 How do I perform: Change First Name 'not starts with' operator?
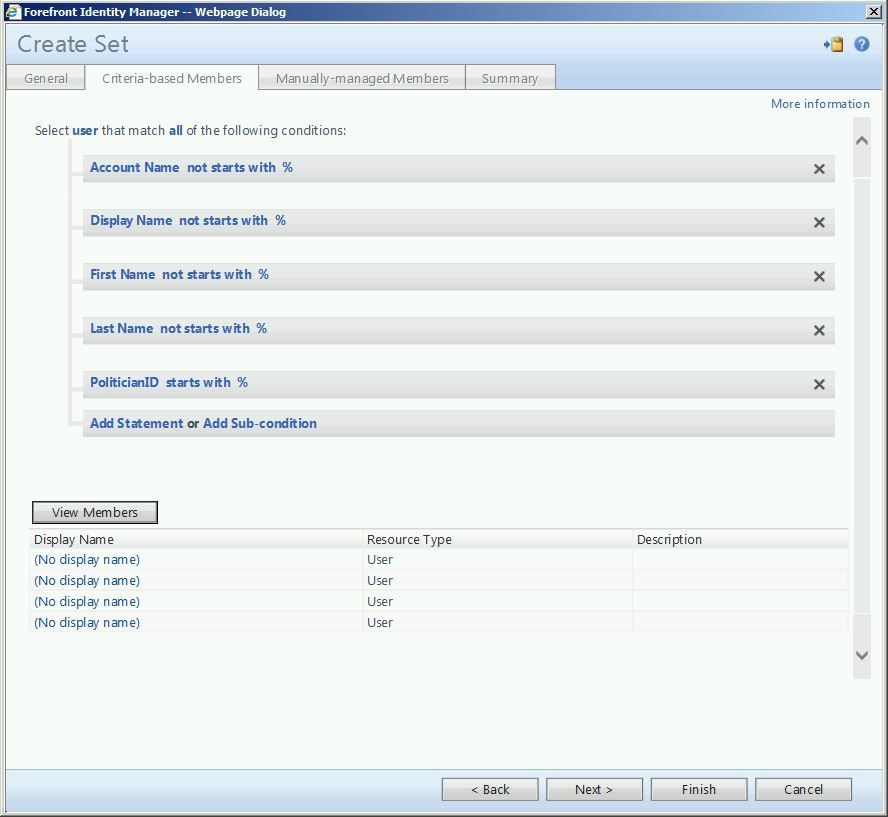[x=207, y=275]
